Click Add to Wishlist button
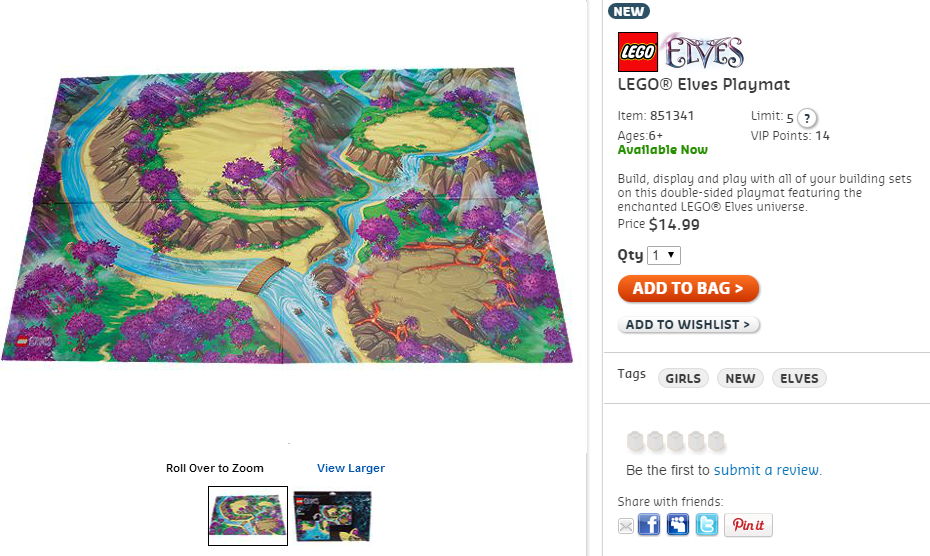 [x=688, y=325]
